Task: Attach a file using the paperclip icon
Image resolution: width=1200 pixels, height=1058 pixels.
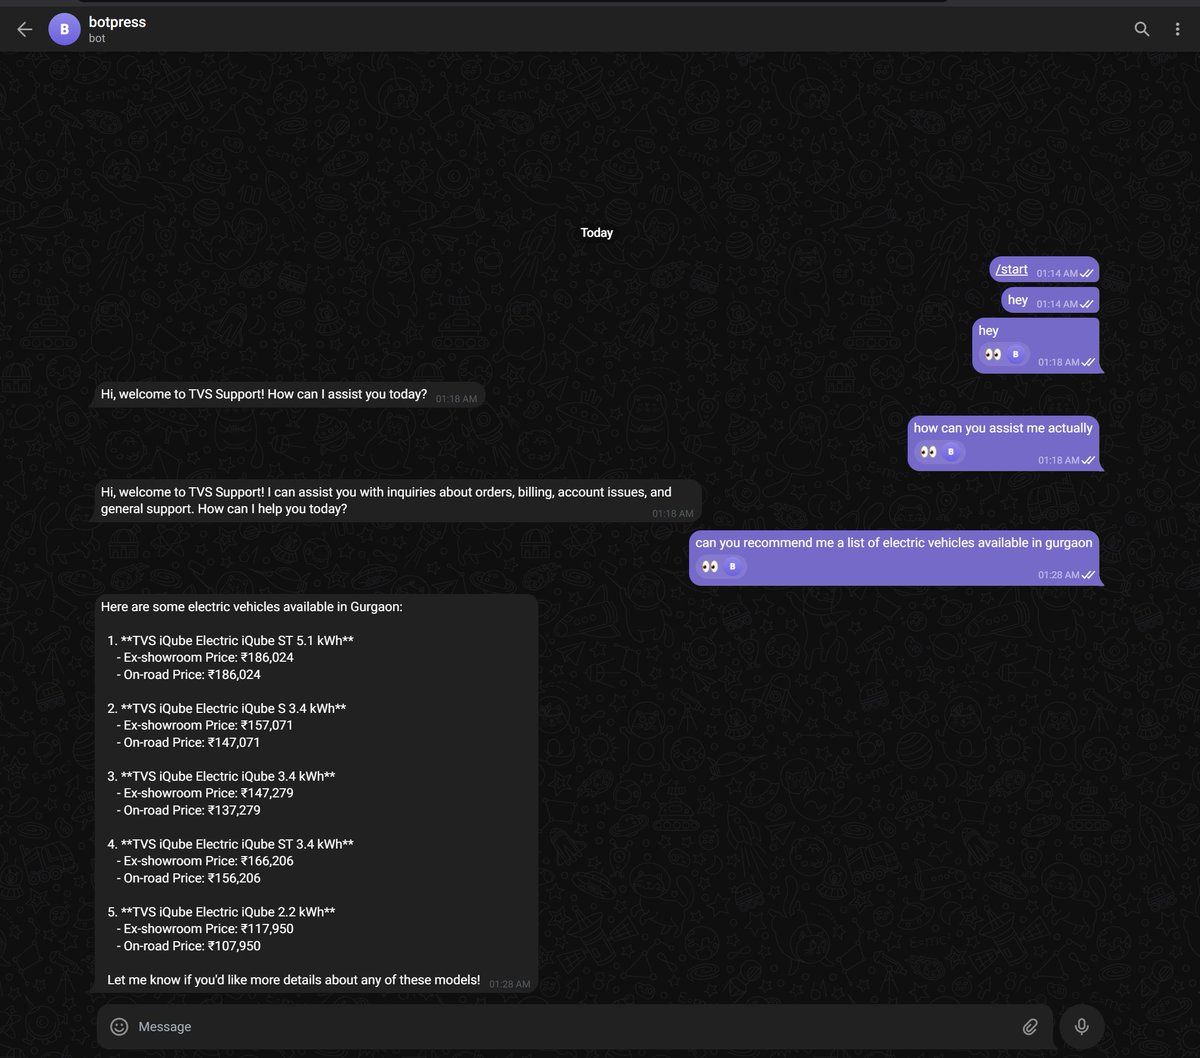Action: [1031, 1026]
